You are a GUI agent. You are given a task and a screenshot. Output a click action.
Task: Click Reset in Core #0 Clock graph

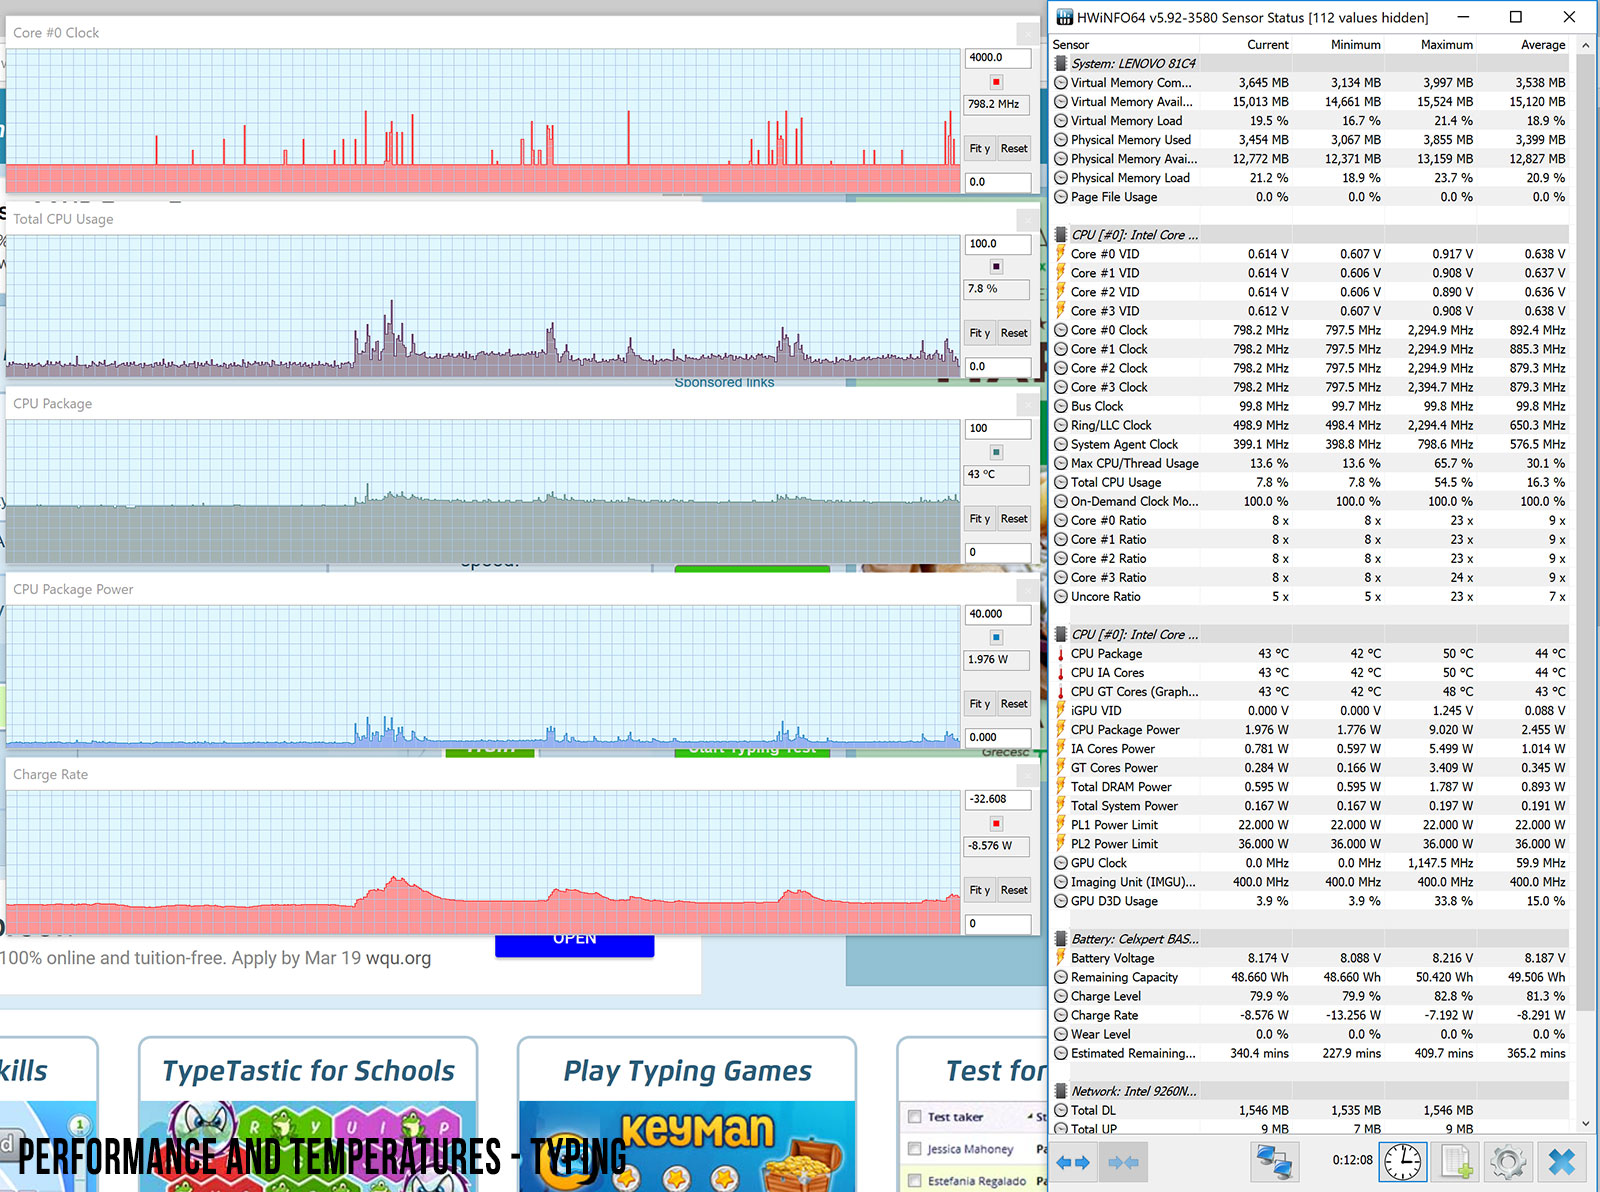(x=1014, y=148)
